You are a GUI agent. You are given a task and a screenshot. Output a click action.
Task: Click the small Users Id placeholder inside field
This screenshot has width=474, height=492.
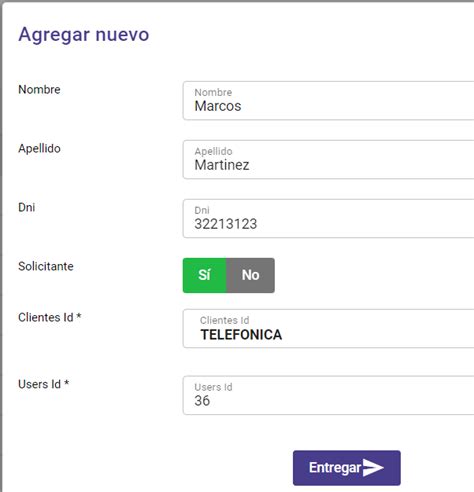pyautogui.click(x=213, y=387)
